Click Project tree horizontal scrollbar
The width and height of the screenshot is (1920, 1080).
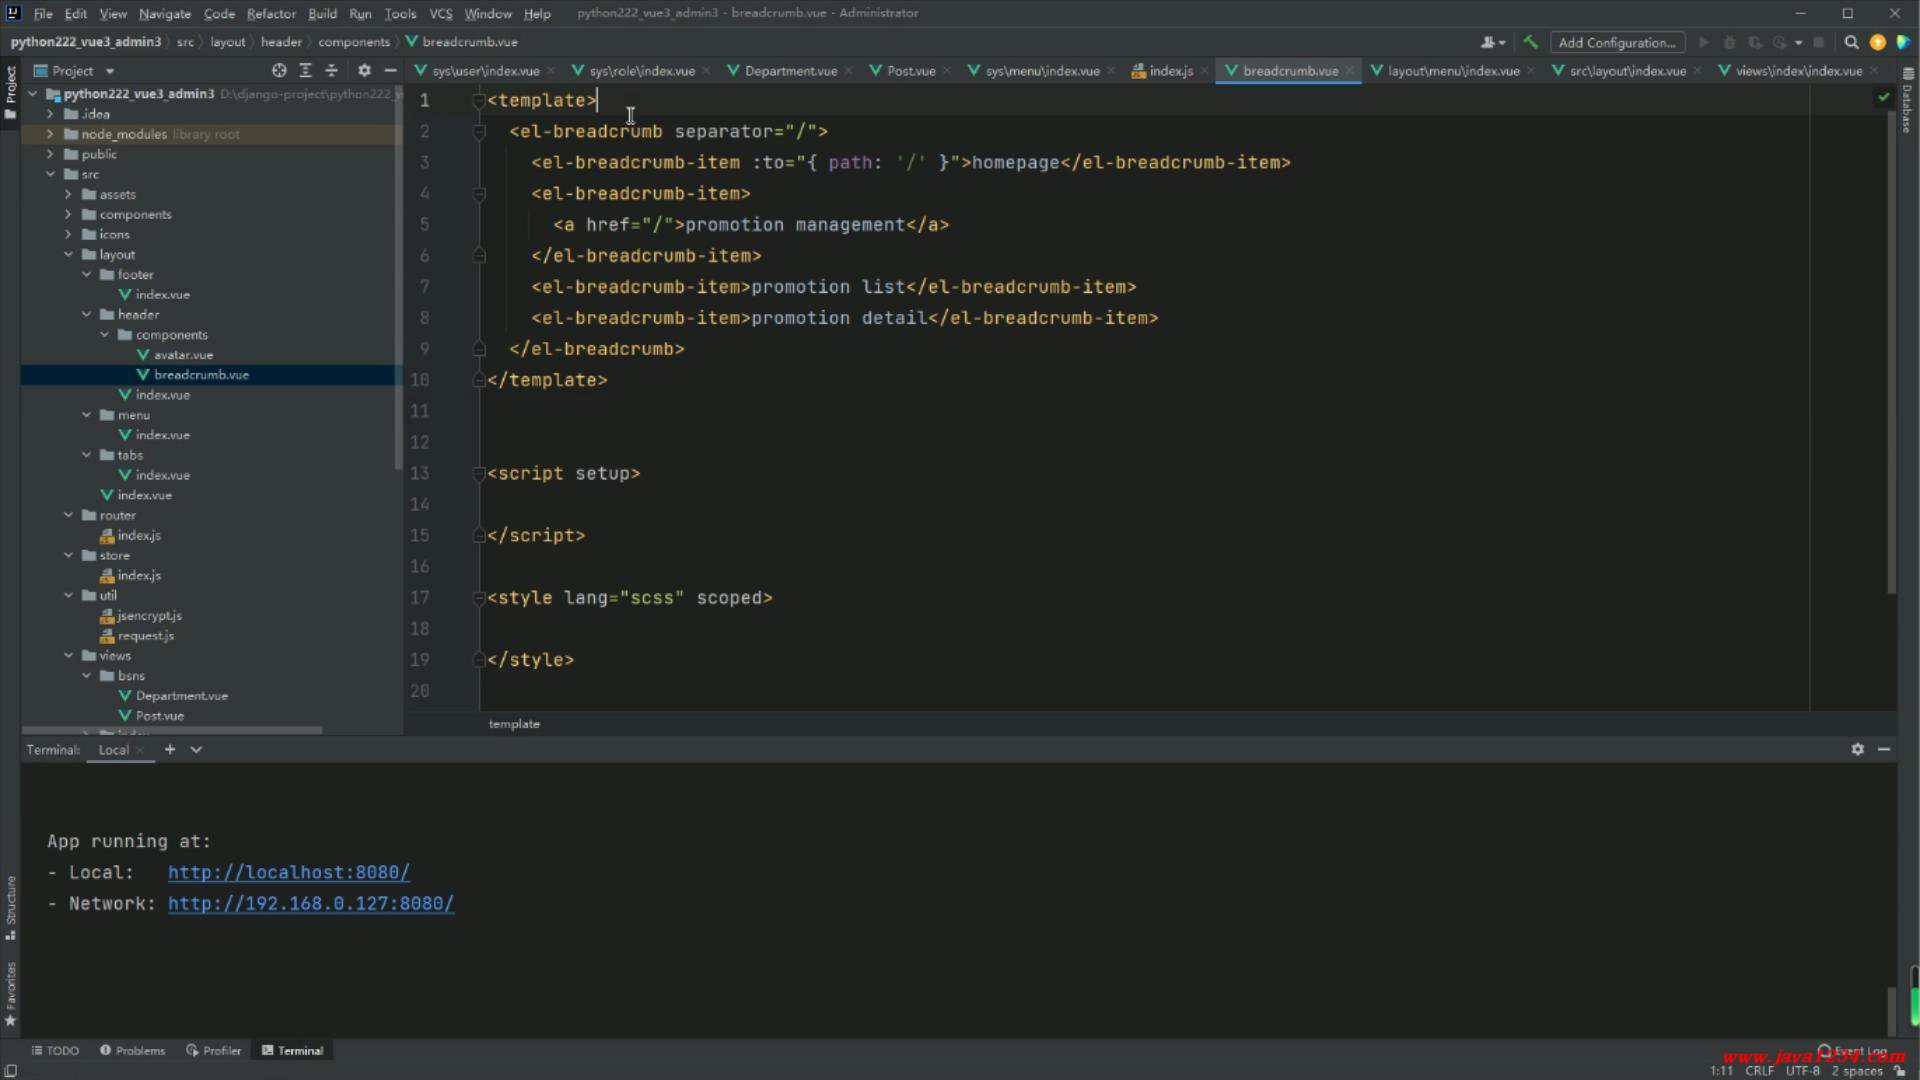172,730
